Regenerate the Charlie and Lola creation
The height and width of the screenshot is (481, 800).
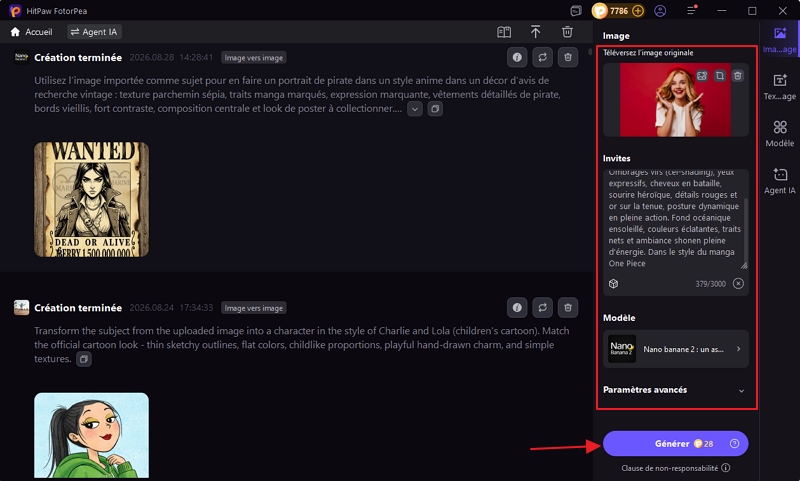click(x=542, y=308)
